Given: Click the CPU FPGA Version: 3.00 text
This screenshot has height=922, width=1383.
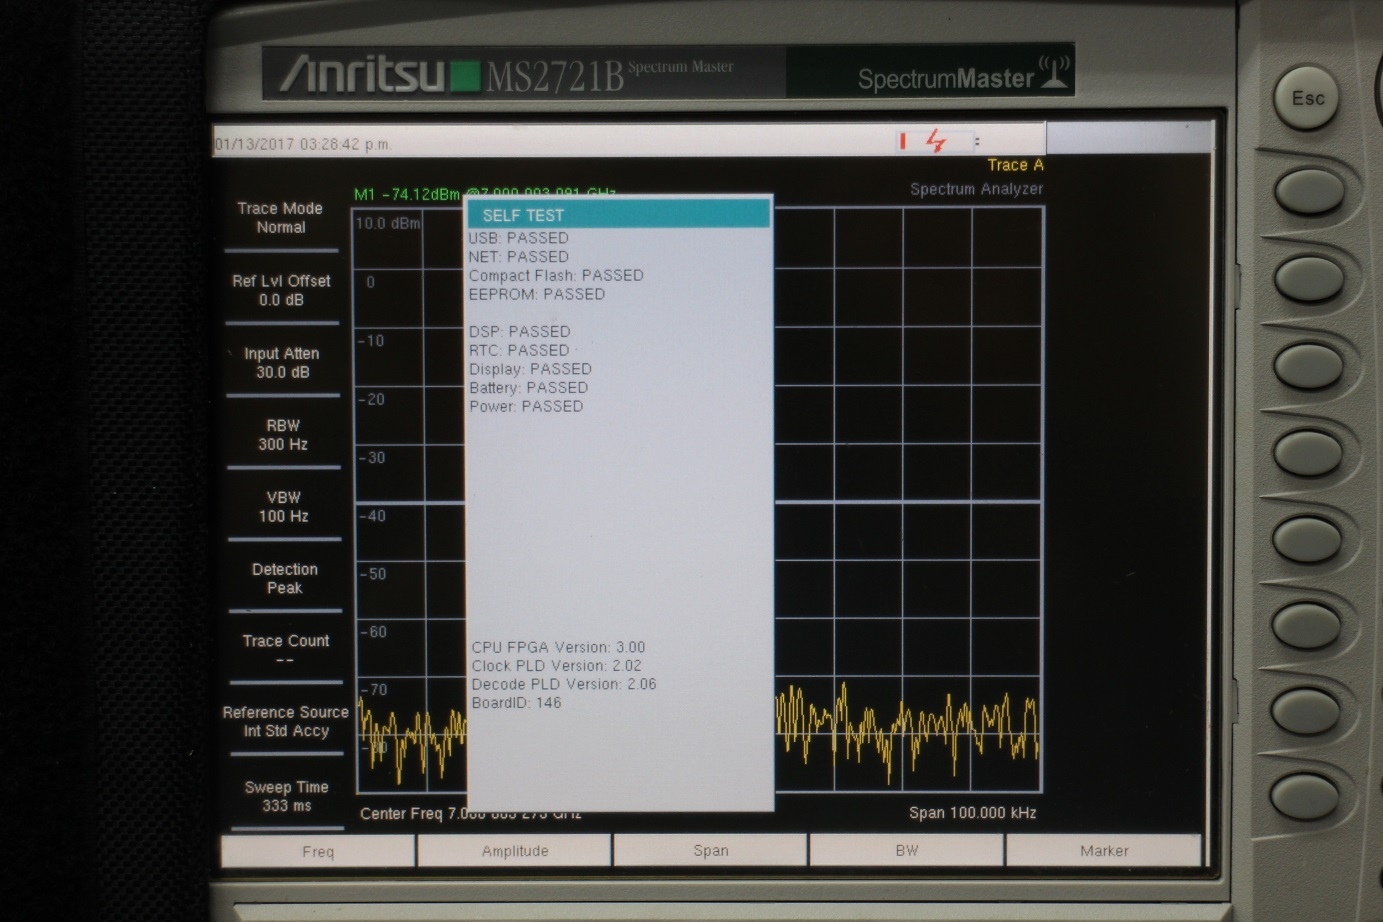Looking at the screenshot, I should tap(559, 647).
